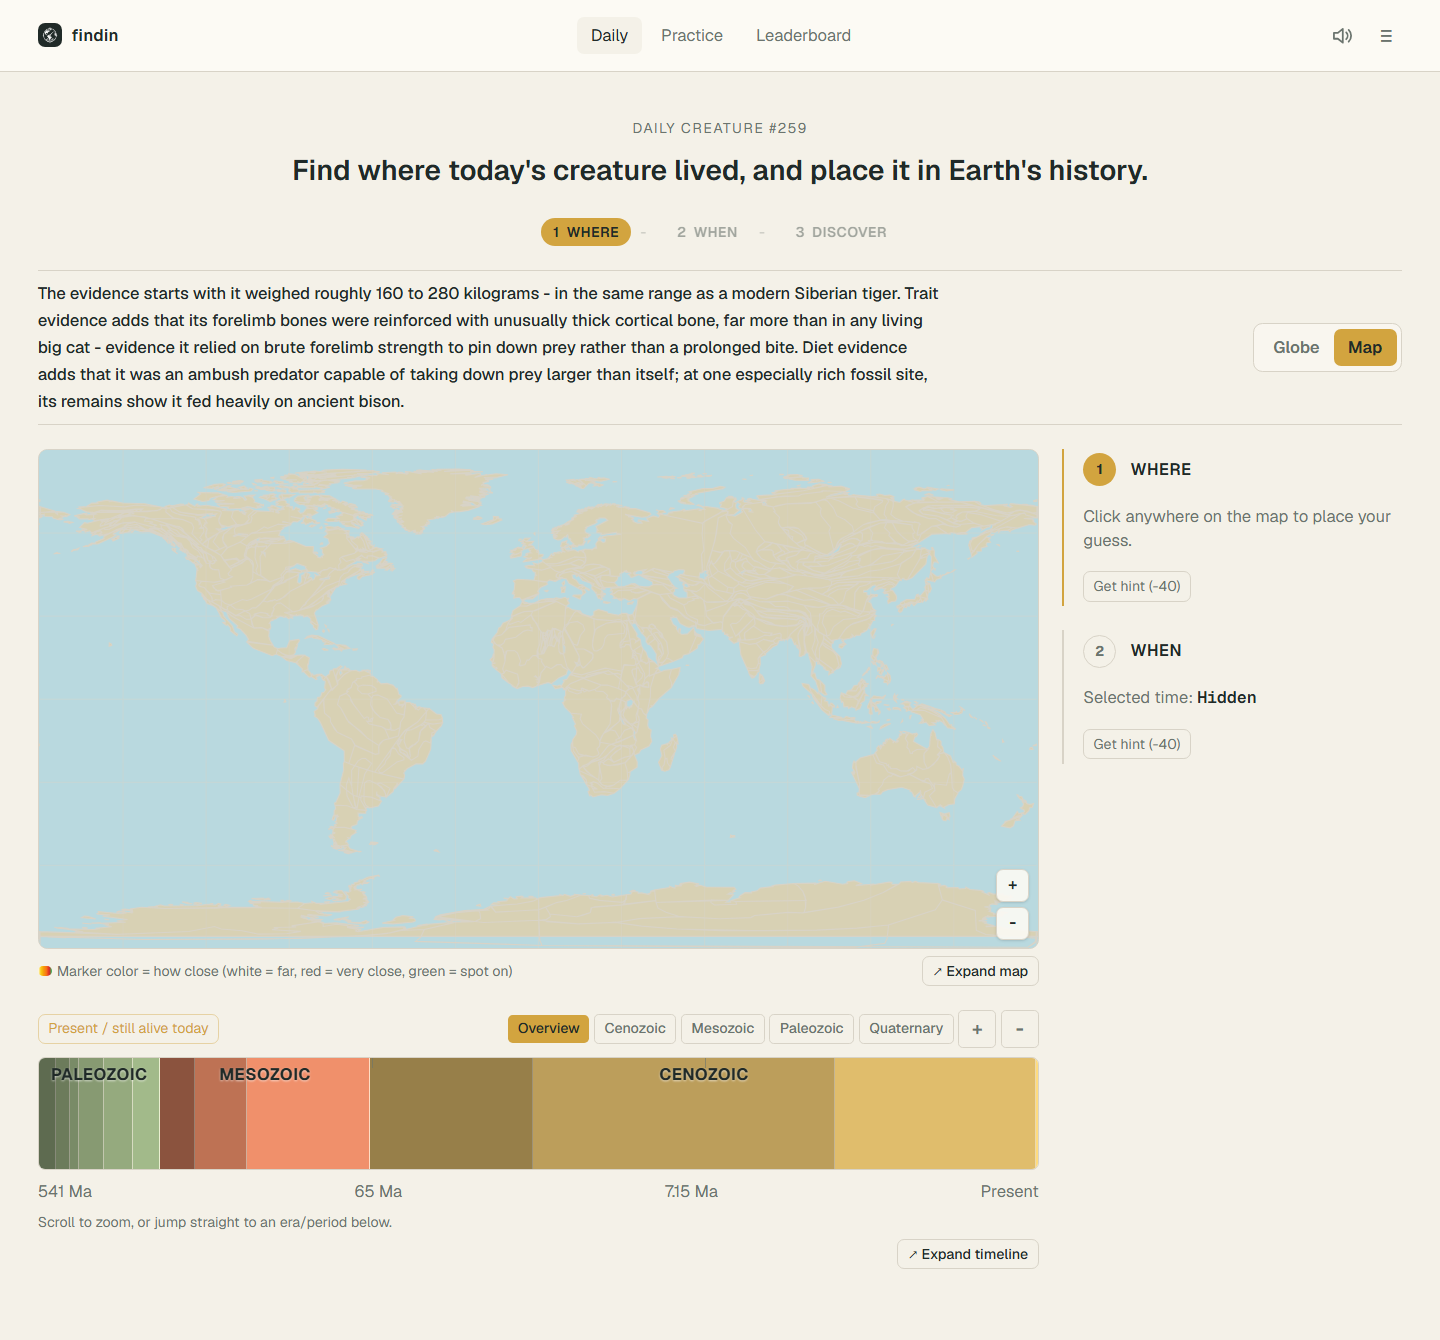This screenshot has height=1340, width=1440.
Task: Select the DISCOVER step
Action: [x=841, y=232]
